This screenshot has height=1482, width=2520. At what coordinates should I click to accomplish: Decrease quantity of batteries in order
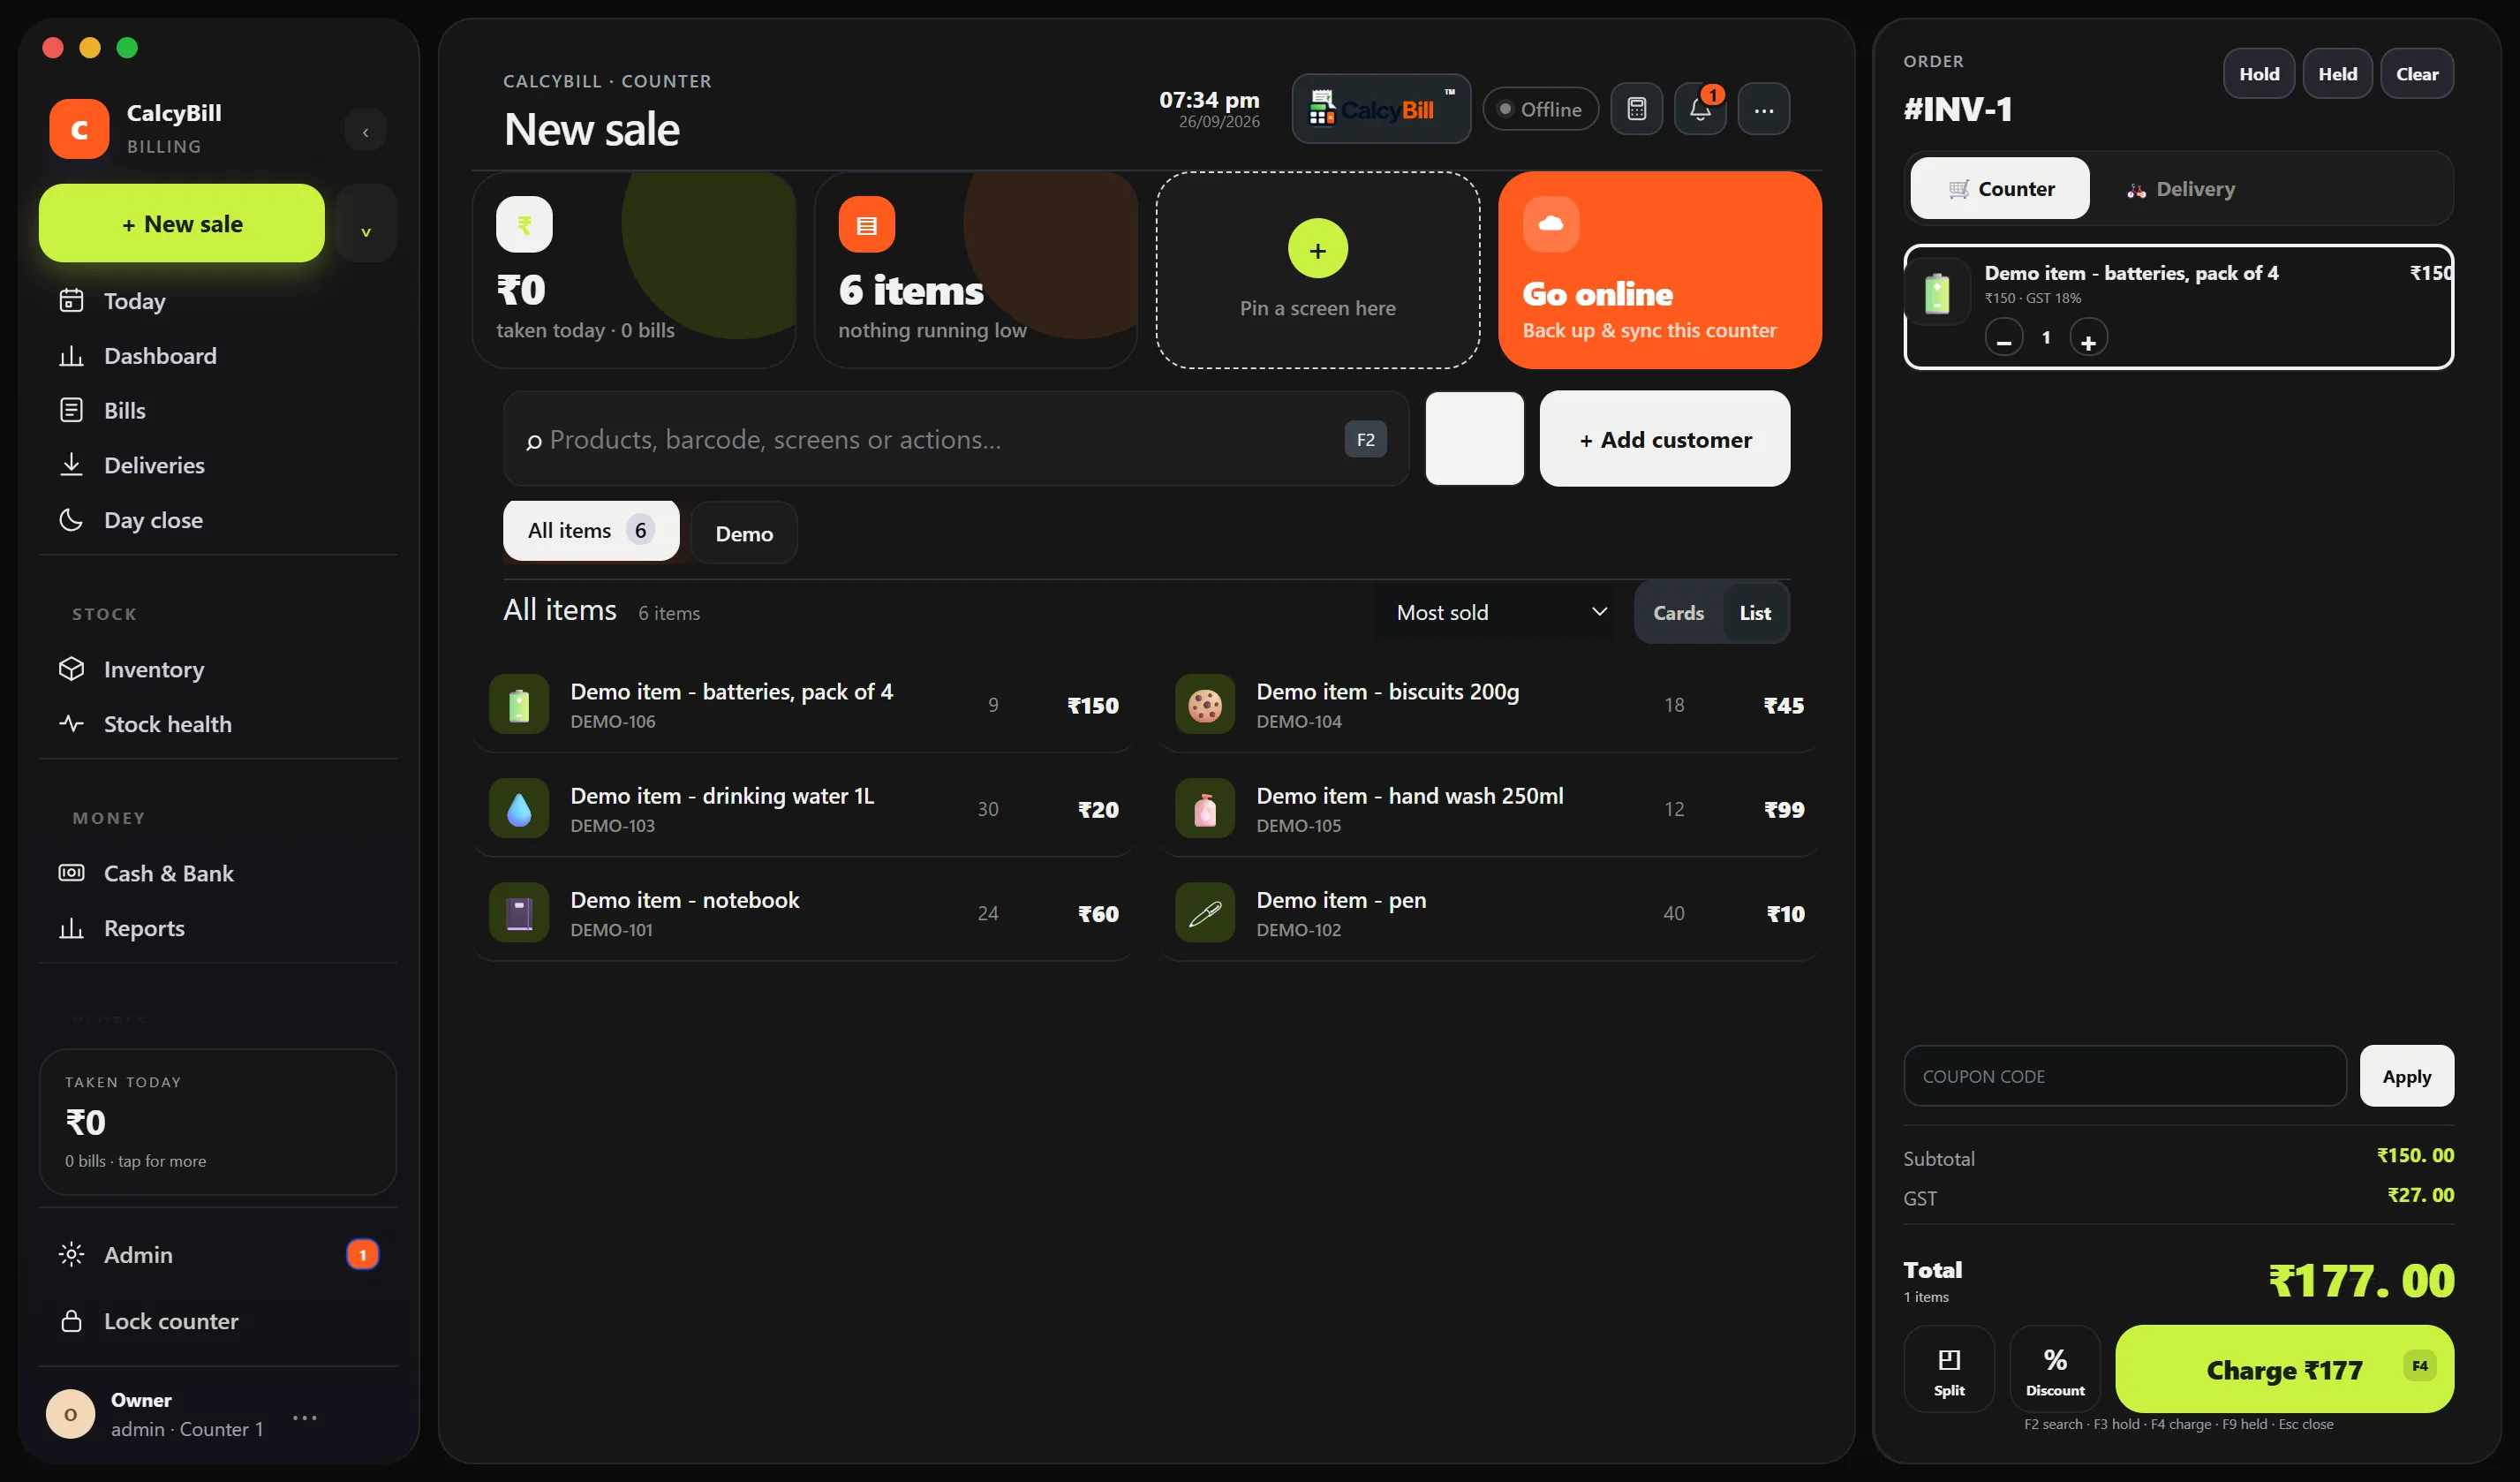tap(2003, 338)
